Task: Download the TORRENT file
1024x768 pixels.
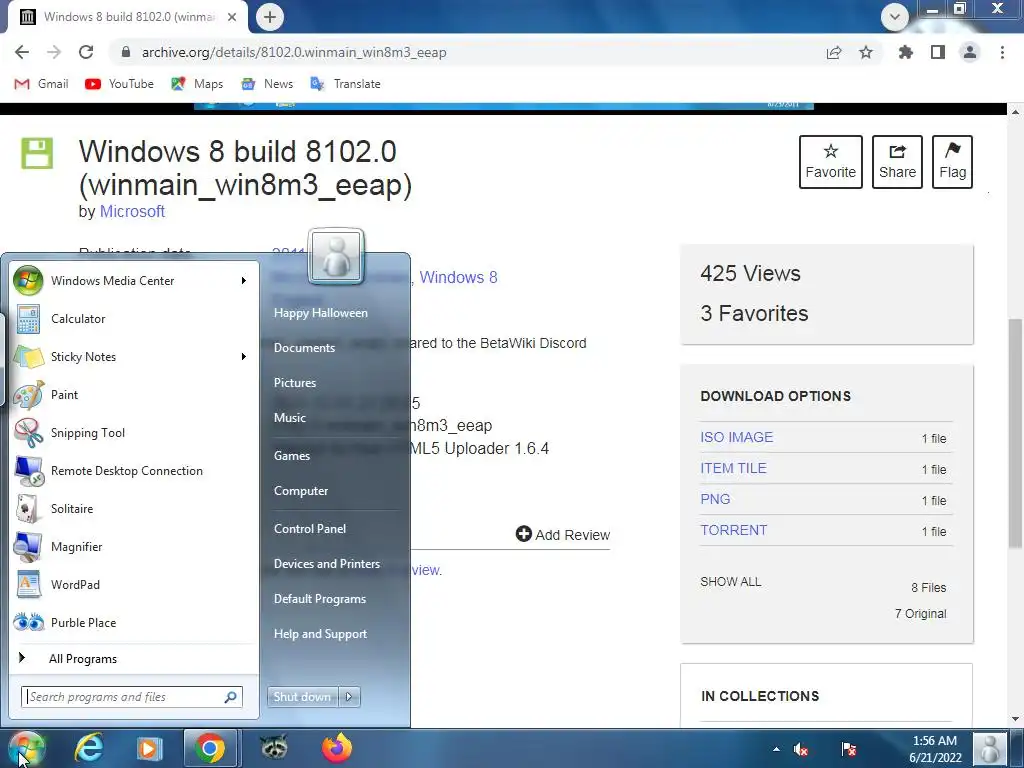Action: (x=733, y=530)
